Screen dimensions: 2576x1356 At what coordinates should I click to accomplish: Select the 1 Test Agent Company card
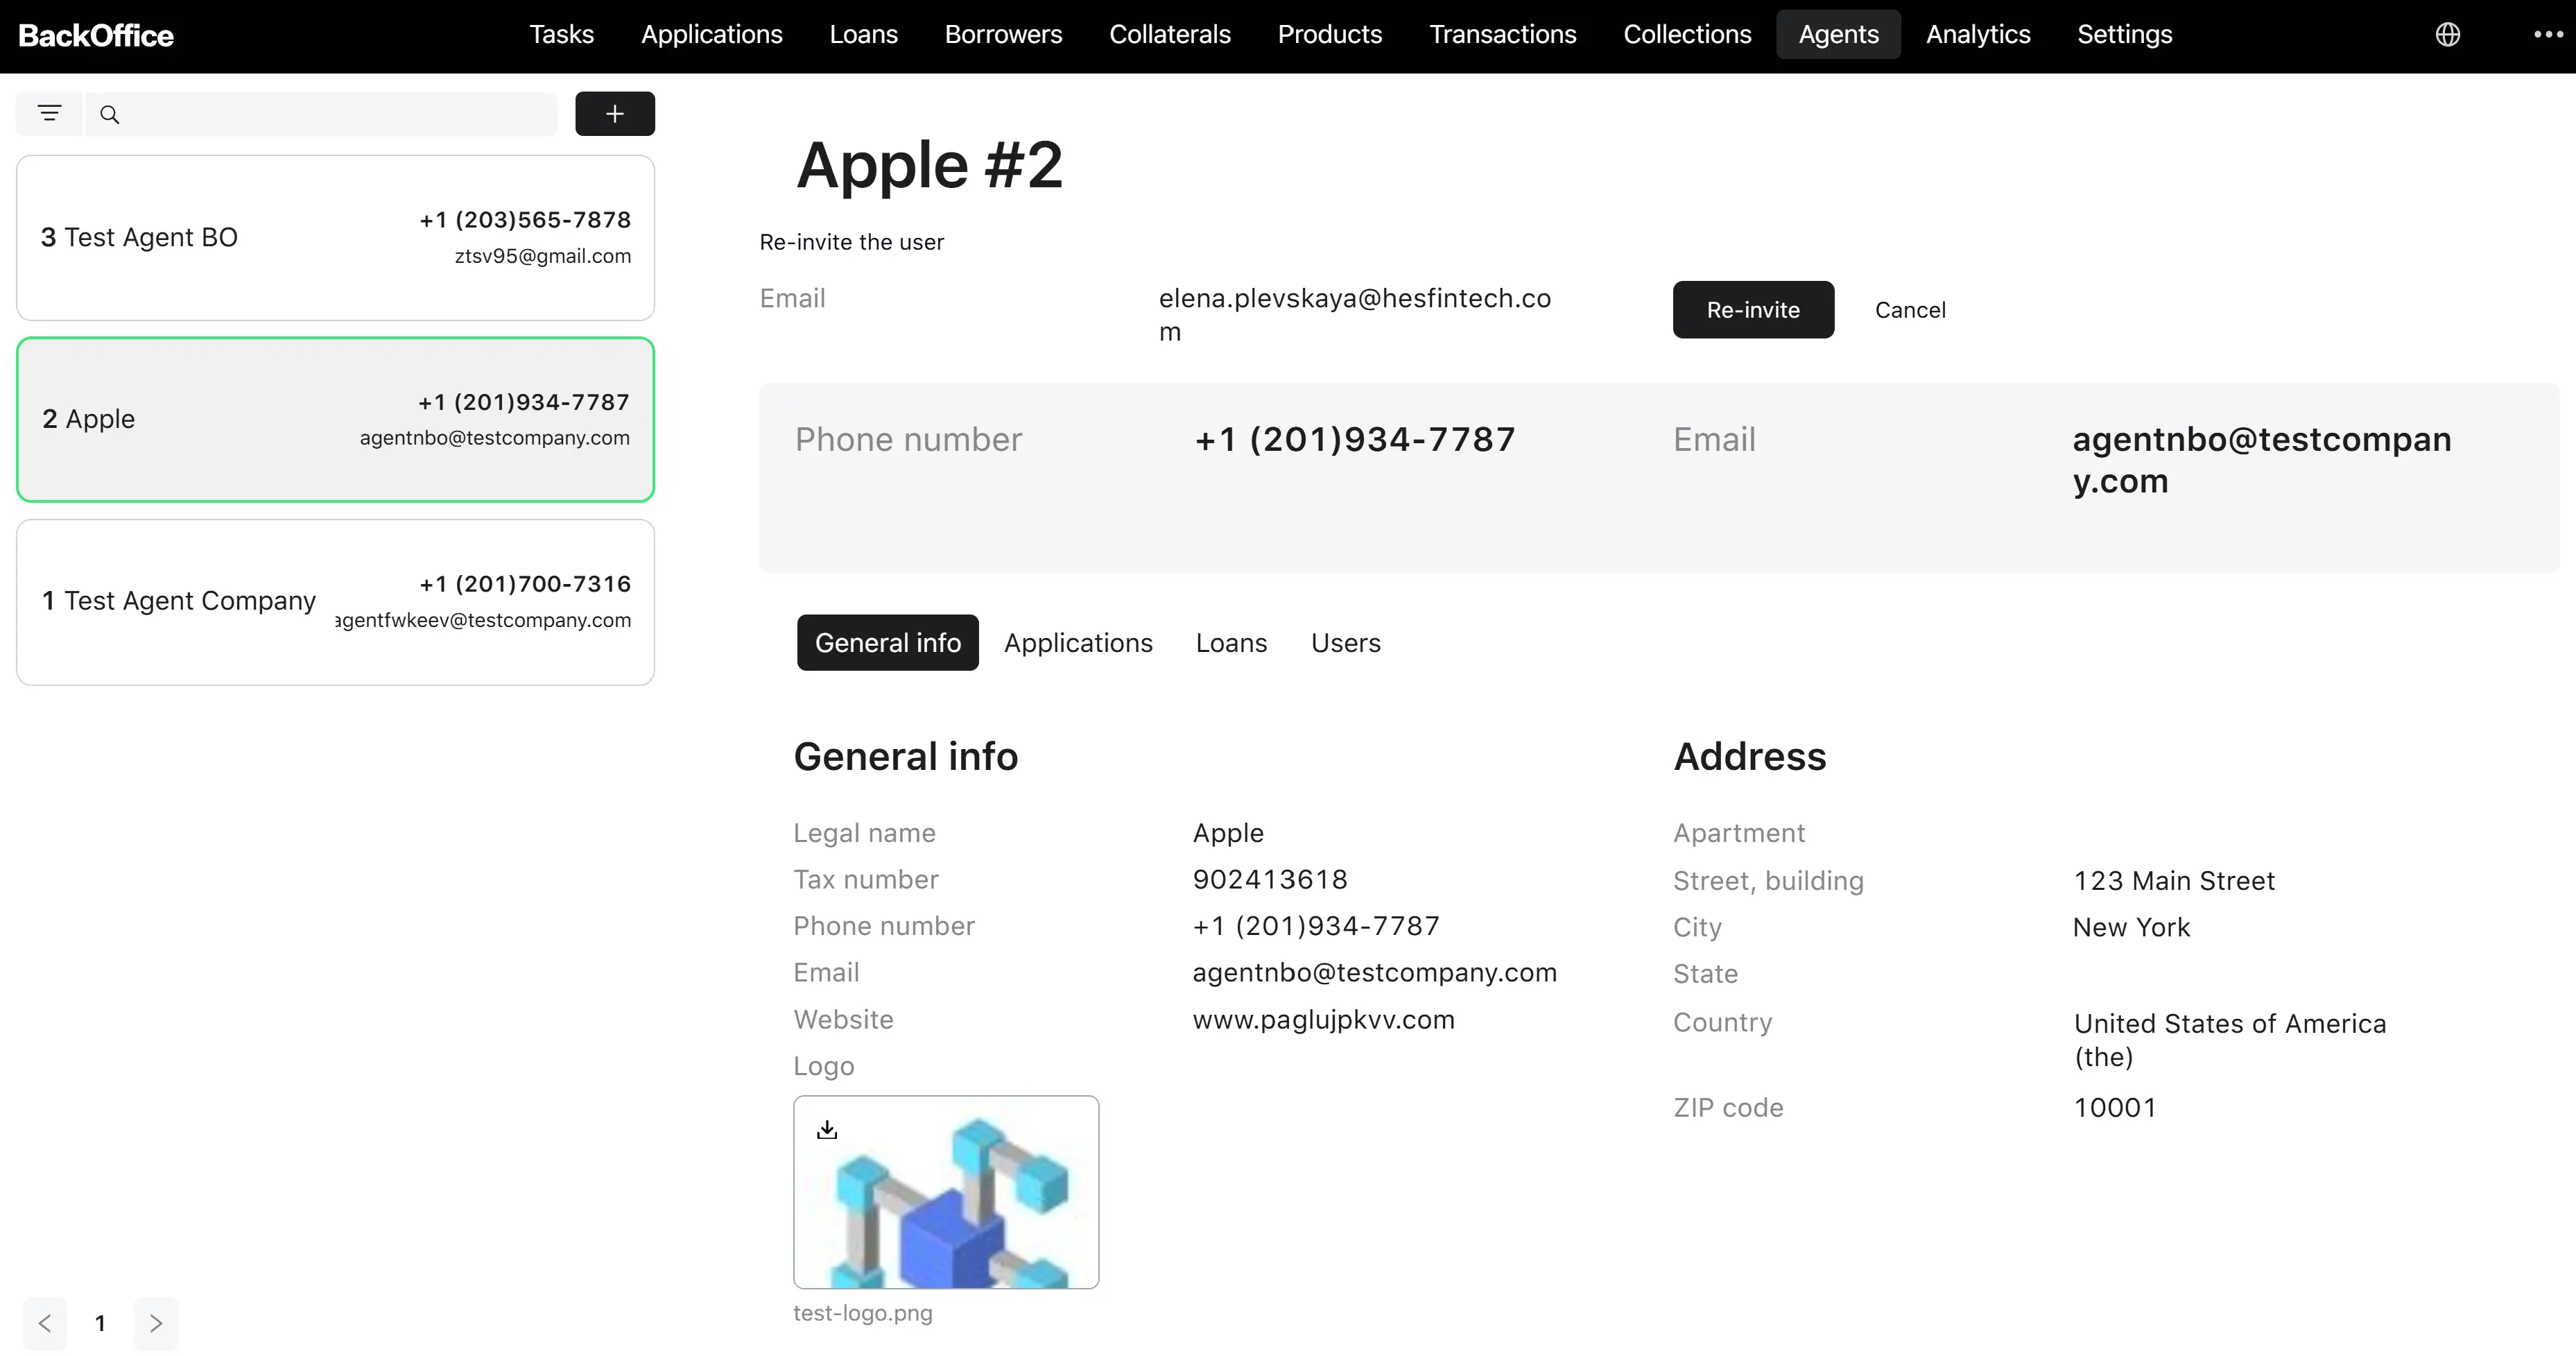335,602
